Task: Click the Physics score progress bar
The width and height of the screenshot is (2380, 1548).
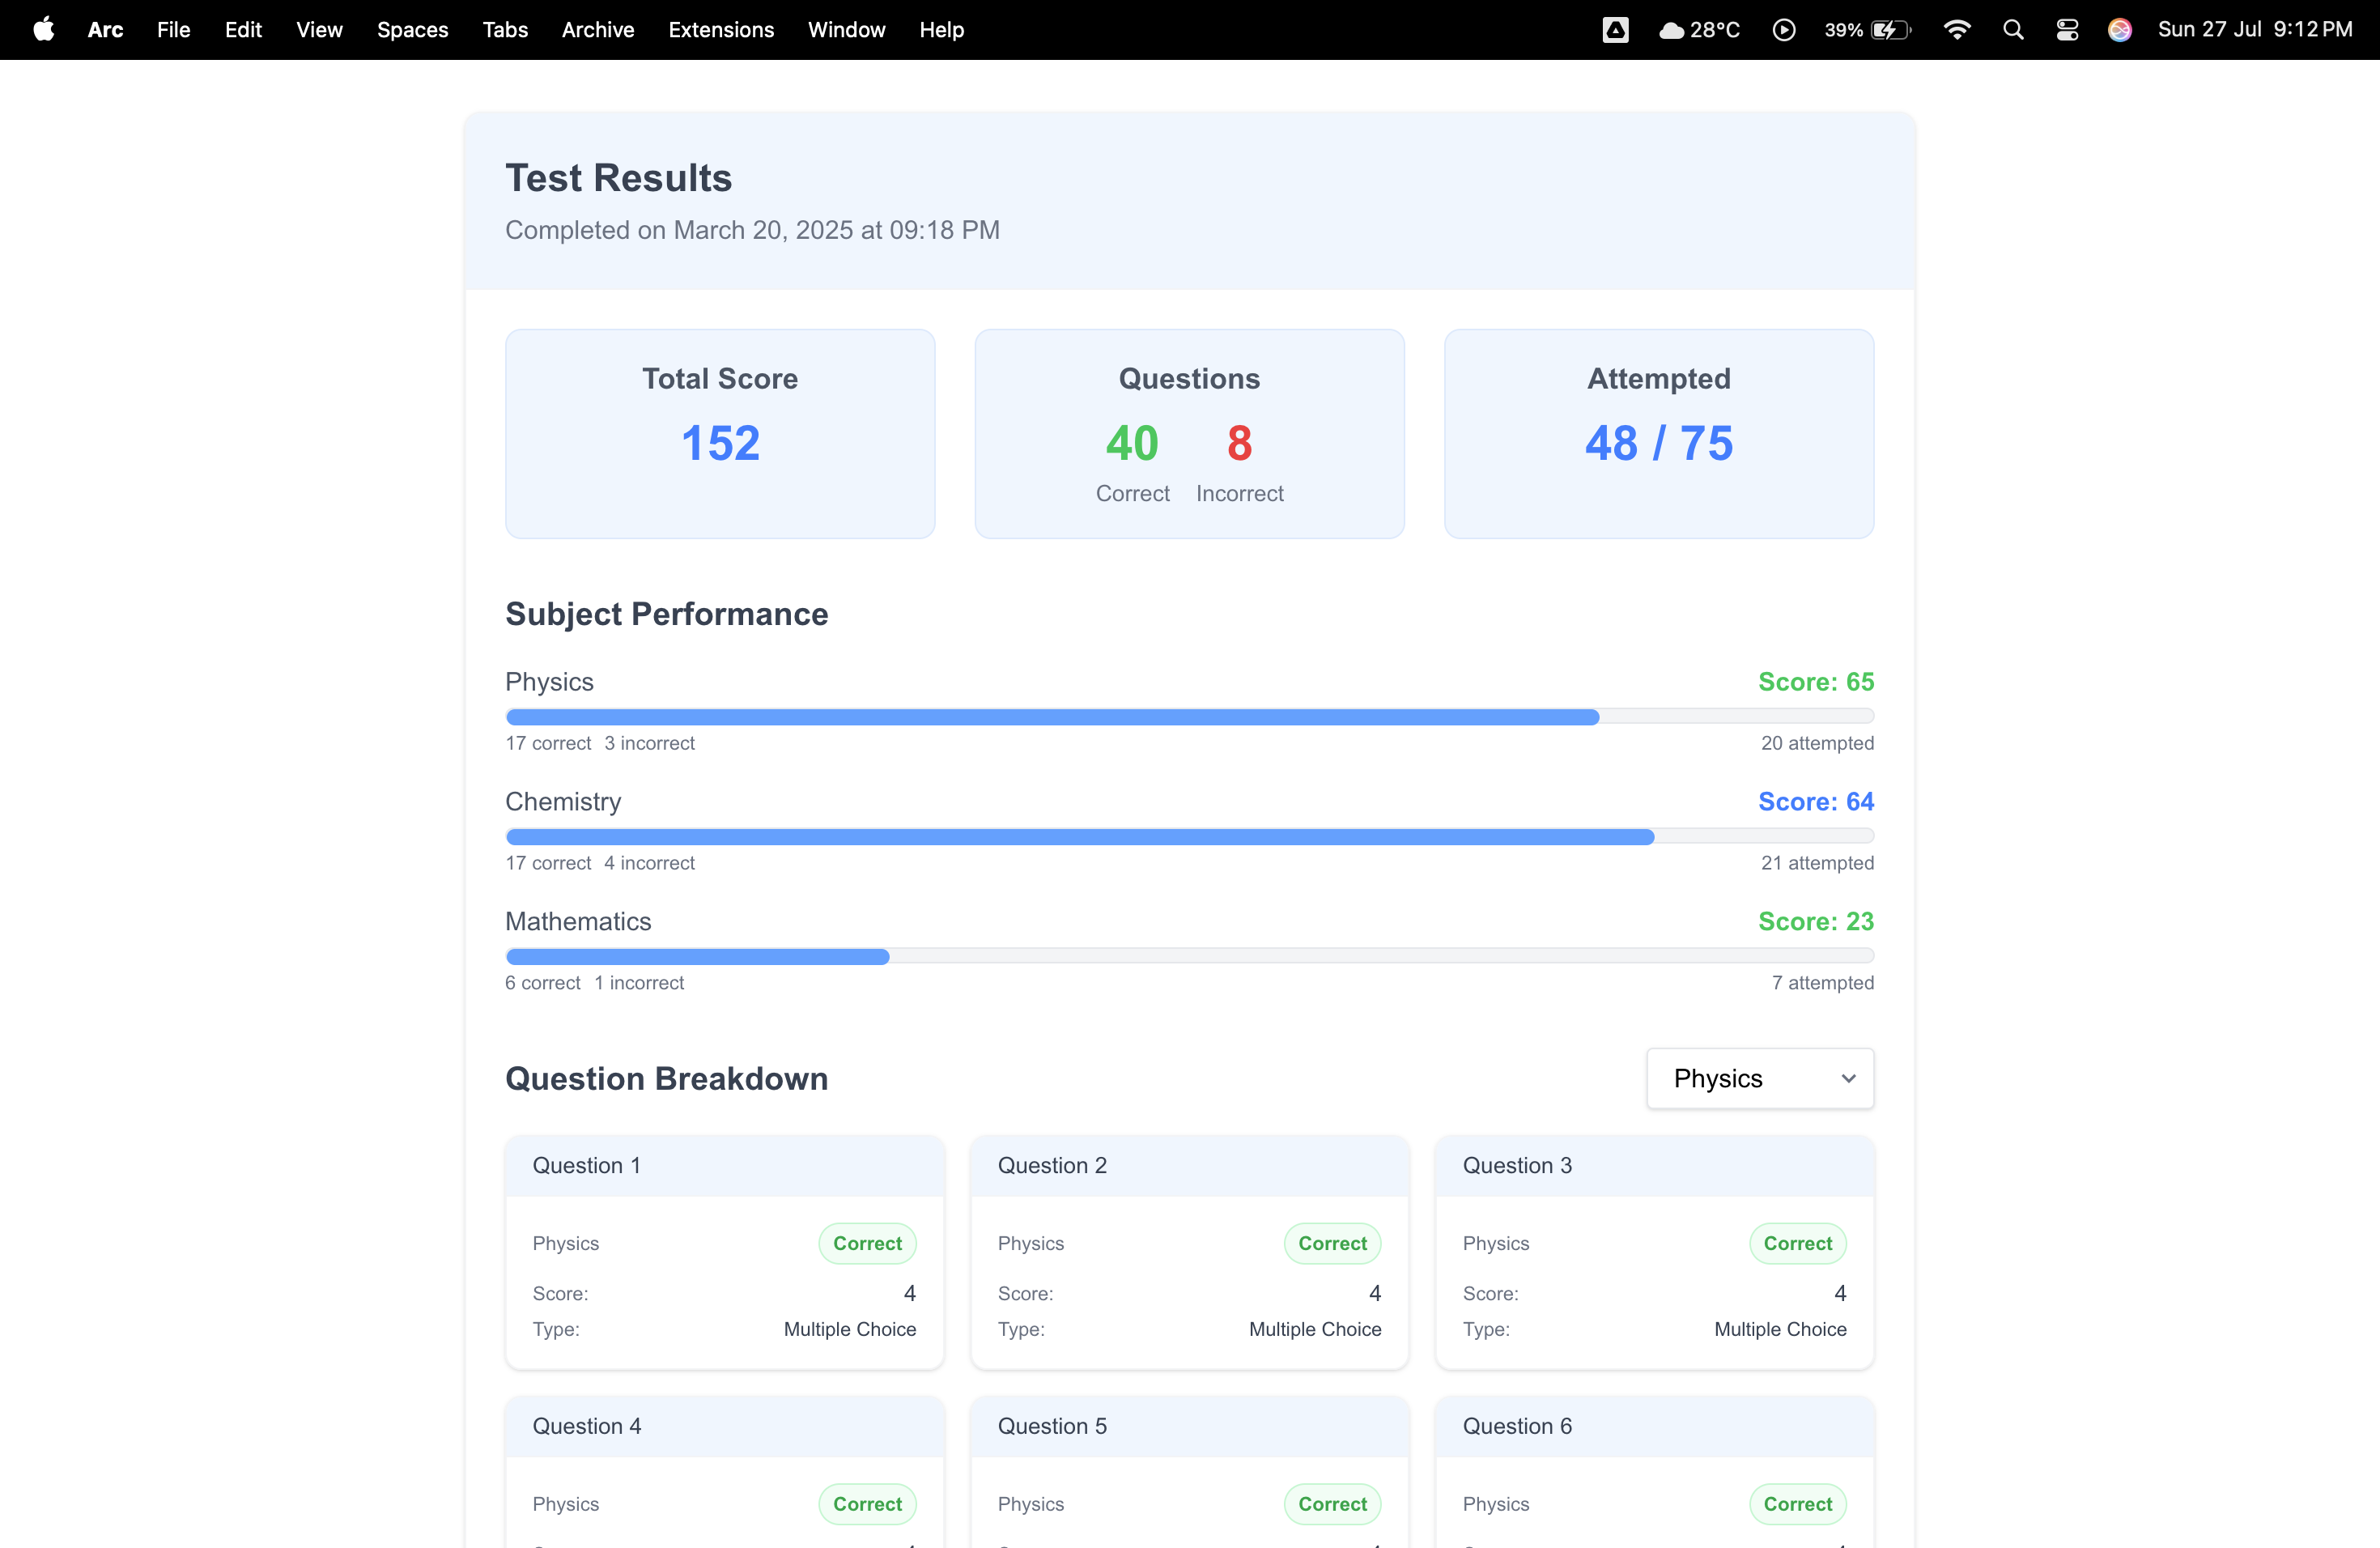Action: point(1189,716)
